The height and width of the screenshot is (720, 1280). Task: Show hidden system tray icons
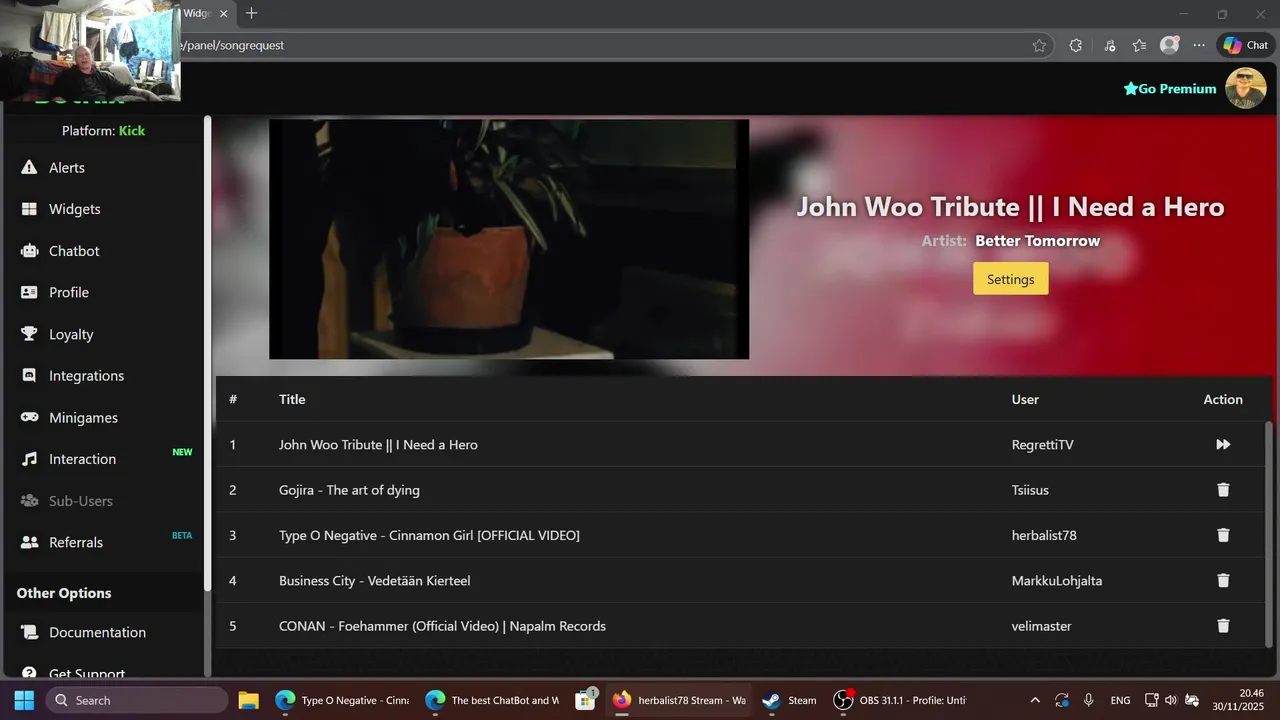pyautogui.click(x=1035, y=700)
